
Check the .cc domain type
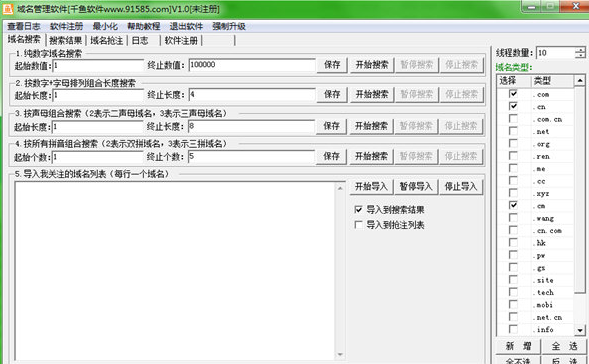coord(513,181)
